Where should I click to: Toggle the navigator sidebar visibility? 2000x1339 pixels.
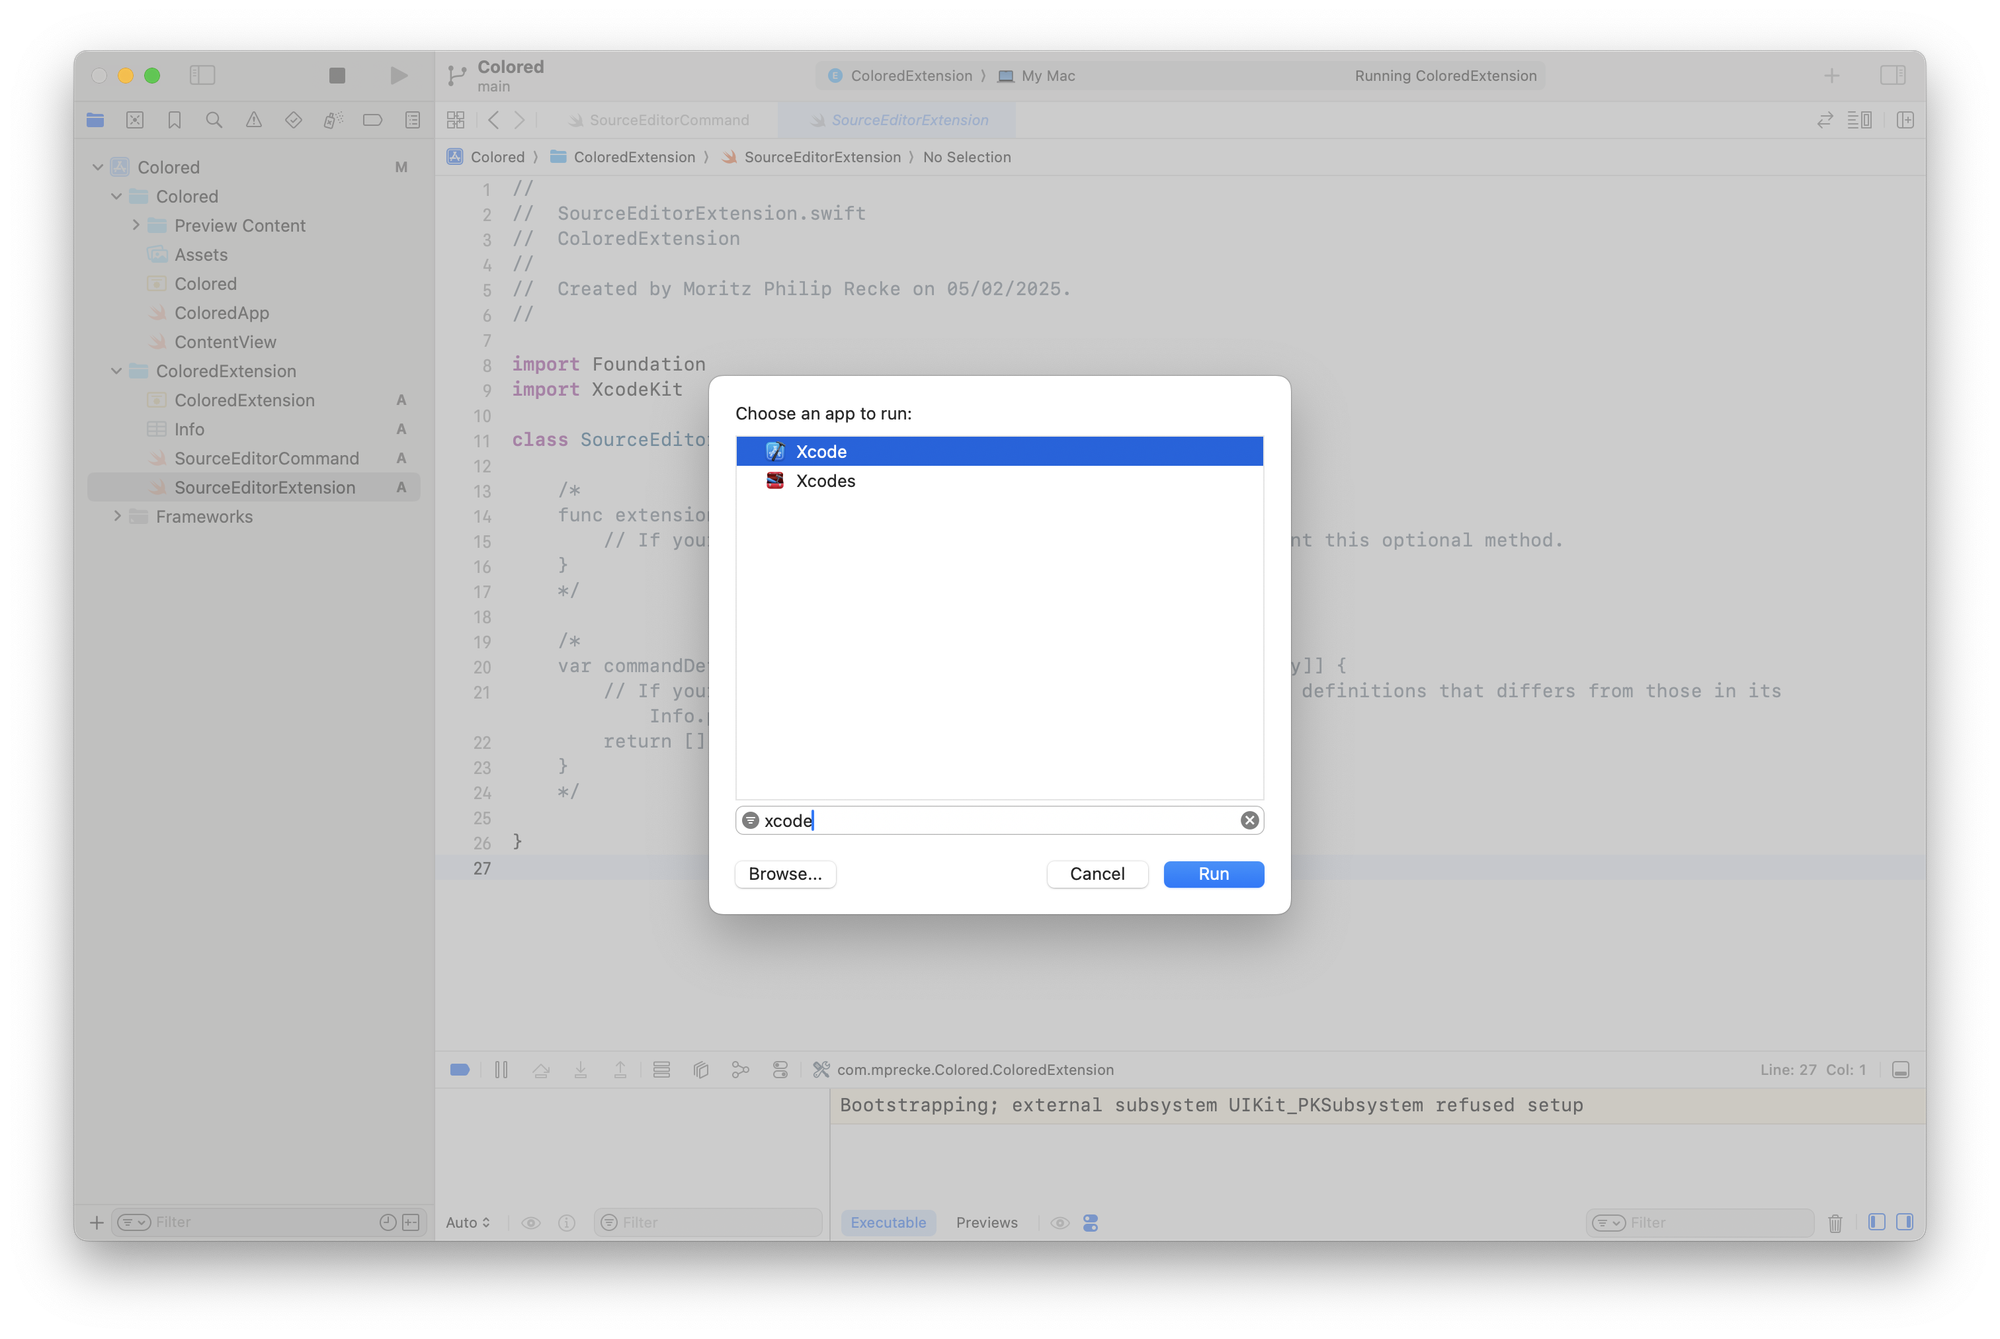pyautogui.click(x=203, y=75)
